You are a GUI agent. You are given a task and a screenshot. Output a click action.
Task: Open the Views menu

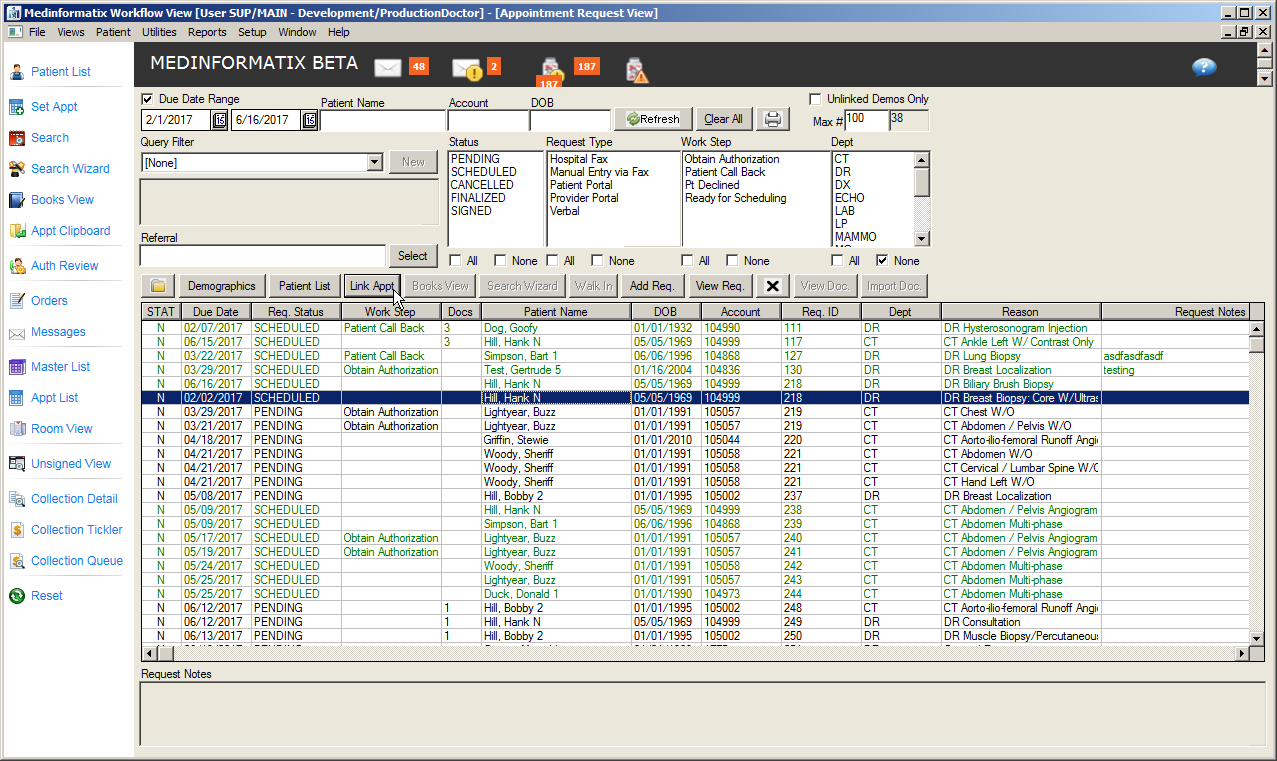point(71,32)
